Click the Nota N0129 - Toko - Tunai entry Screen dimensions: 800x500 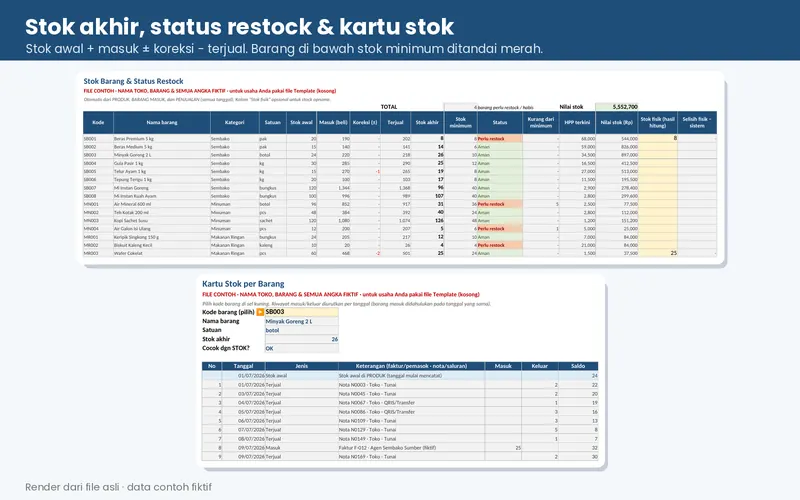[367, 430]
